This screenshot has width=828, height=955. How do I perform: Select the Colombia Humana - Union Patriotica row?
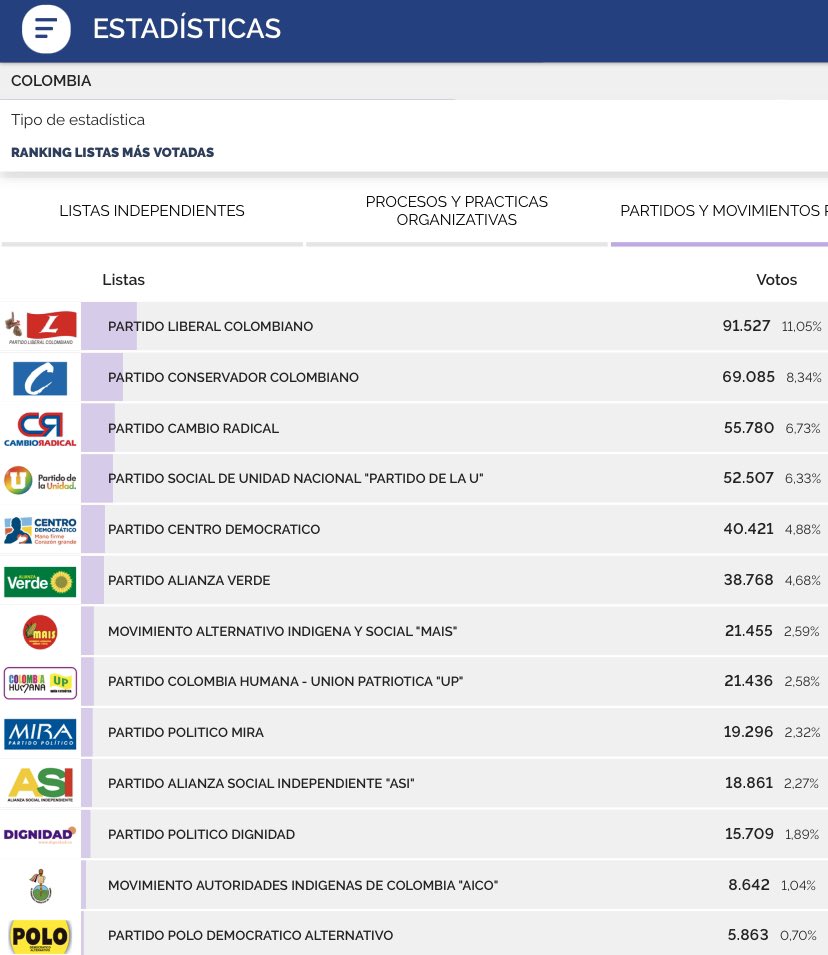point(455,682)
